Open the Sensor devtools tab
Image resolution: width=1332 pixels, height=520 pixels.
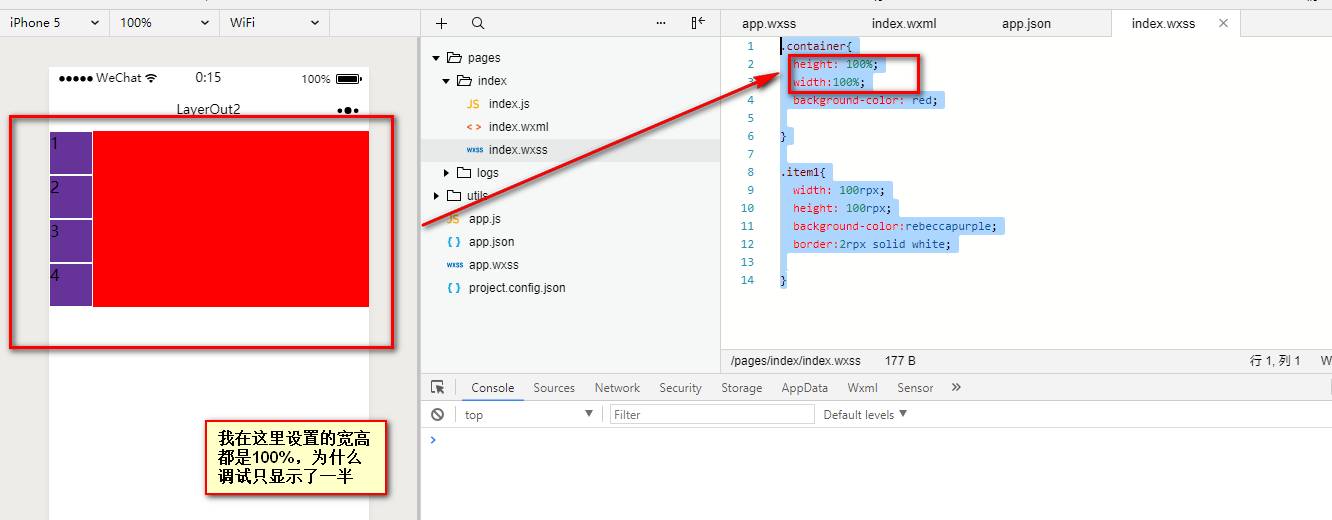pyautogui.click(x=915, y=388)
